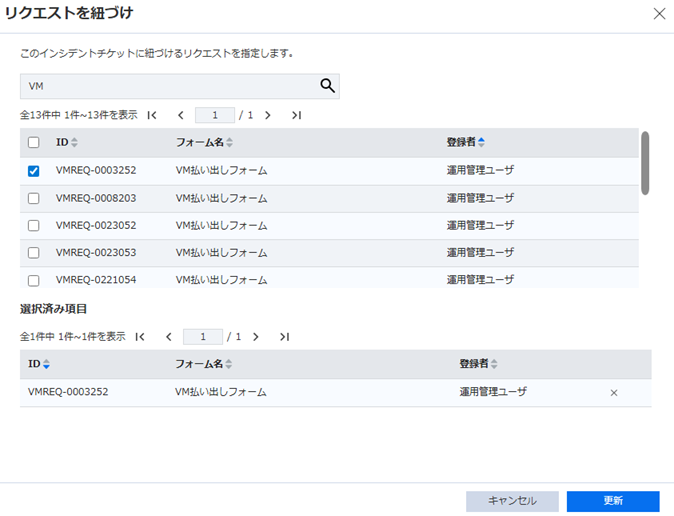Go to first page in upper list
Viewport: 674px width, 516px height.
pyautogui.click(x=152, y=115)
